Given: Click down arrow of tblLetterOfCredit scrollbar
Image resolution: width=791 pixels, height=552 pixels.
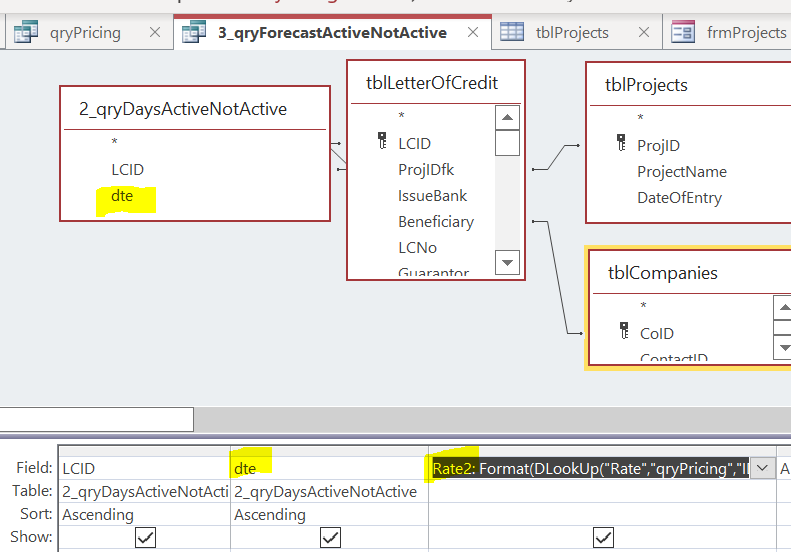Looking at the screenshot, I should pyautogui.click(x=507, y=262).
